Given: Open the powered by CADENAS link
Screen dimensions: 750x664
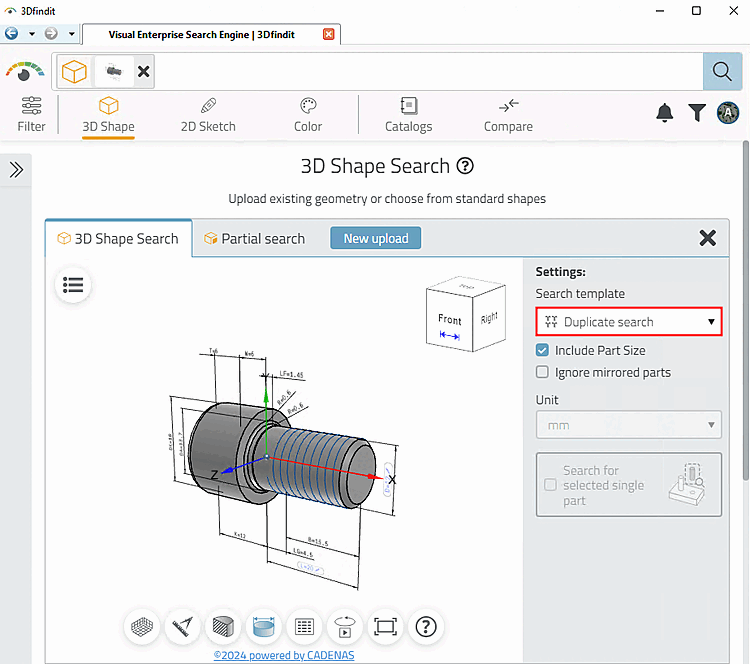Looking at the screenshot, I should tap(284, 656).
